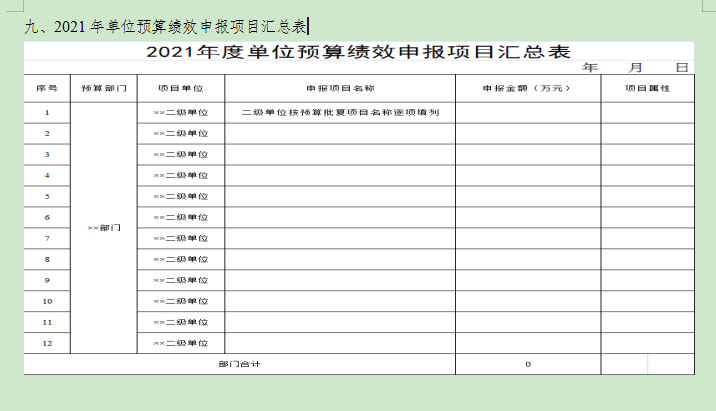Click the merged ××部门 cell
Viewport: 716px width, 411px height.
tap(103, 227)
